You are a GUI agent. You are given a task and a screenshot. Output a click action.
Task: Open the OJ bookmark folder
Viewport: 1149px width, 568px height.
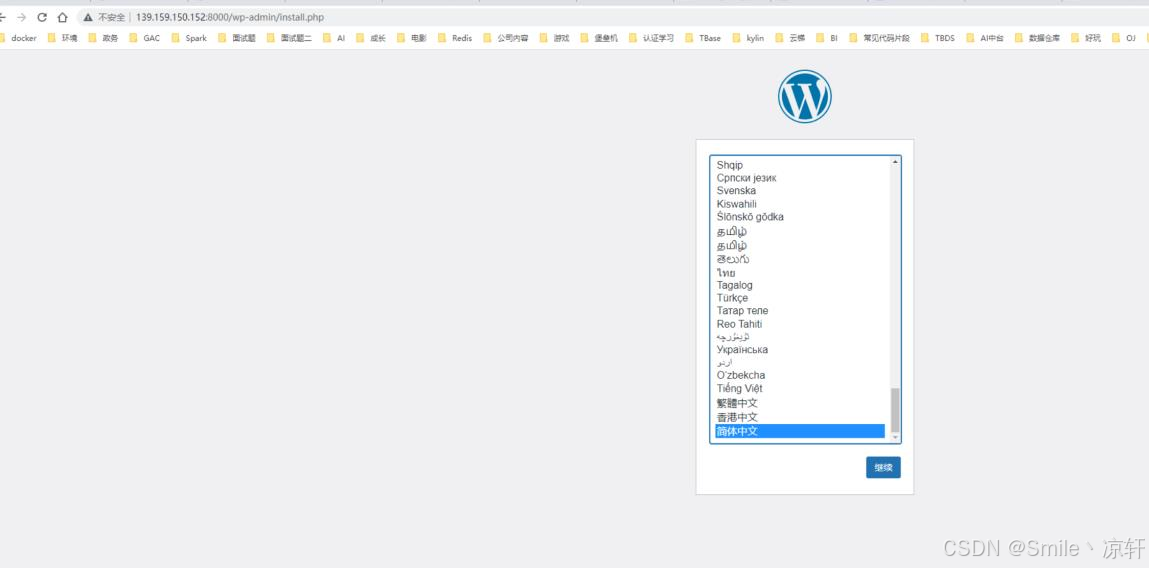click(1124, 38)
